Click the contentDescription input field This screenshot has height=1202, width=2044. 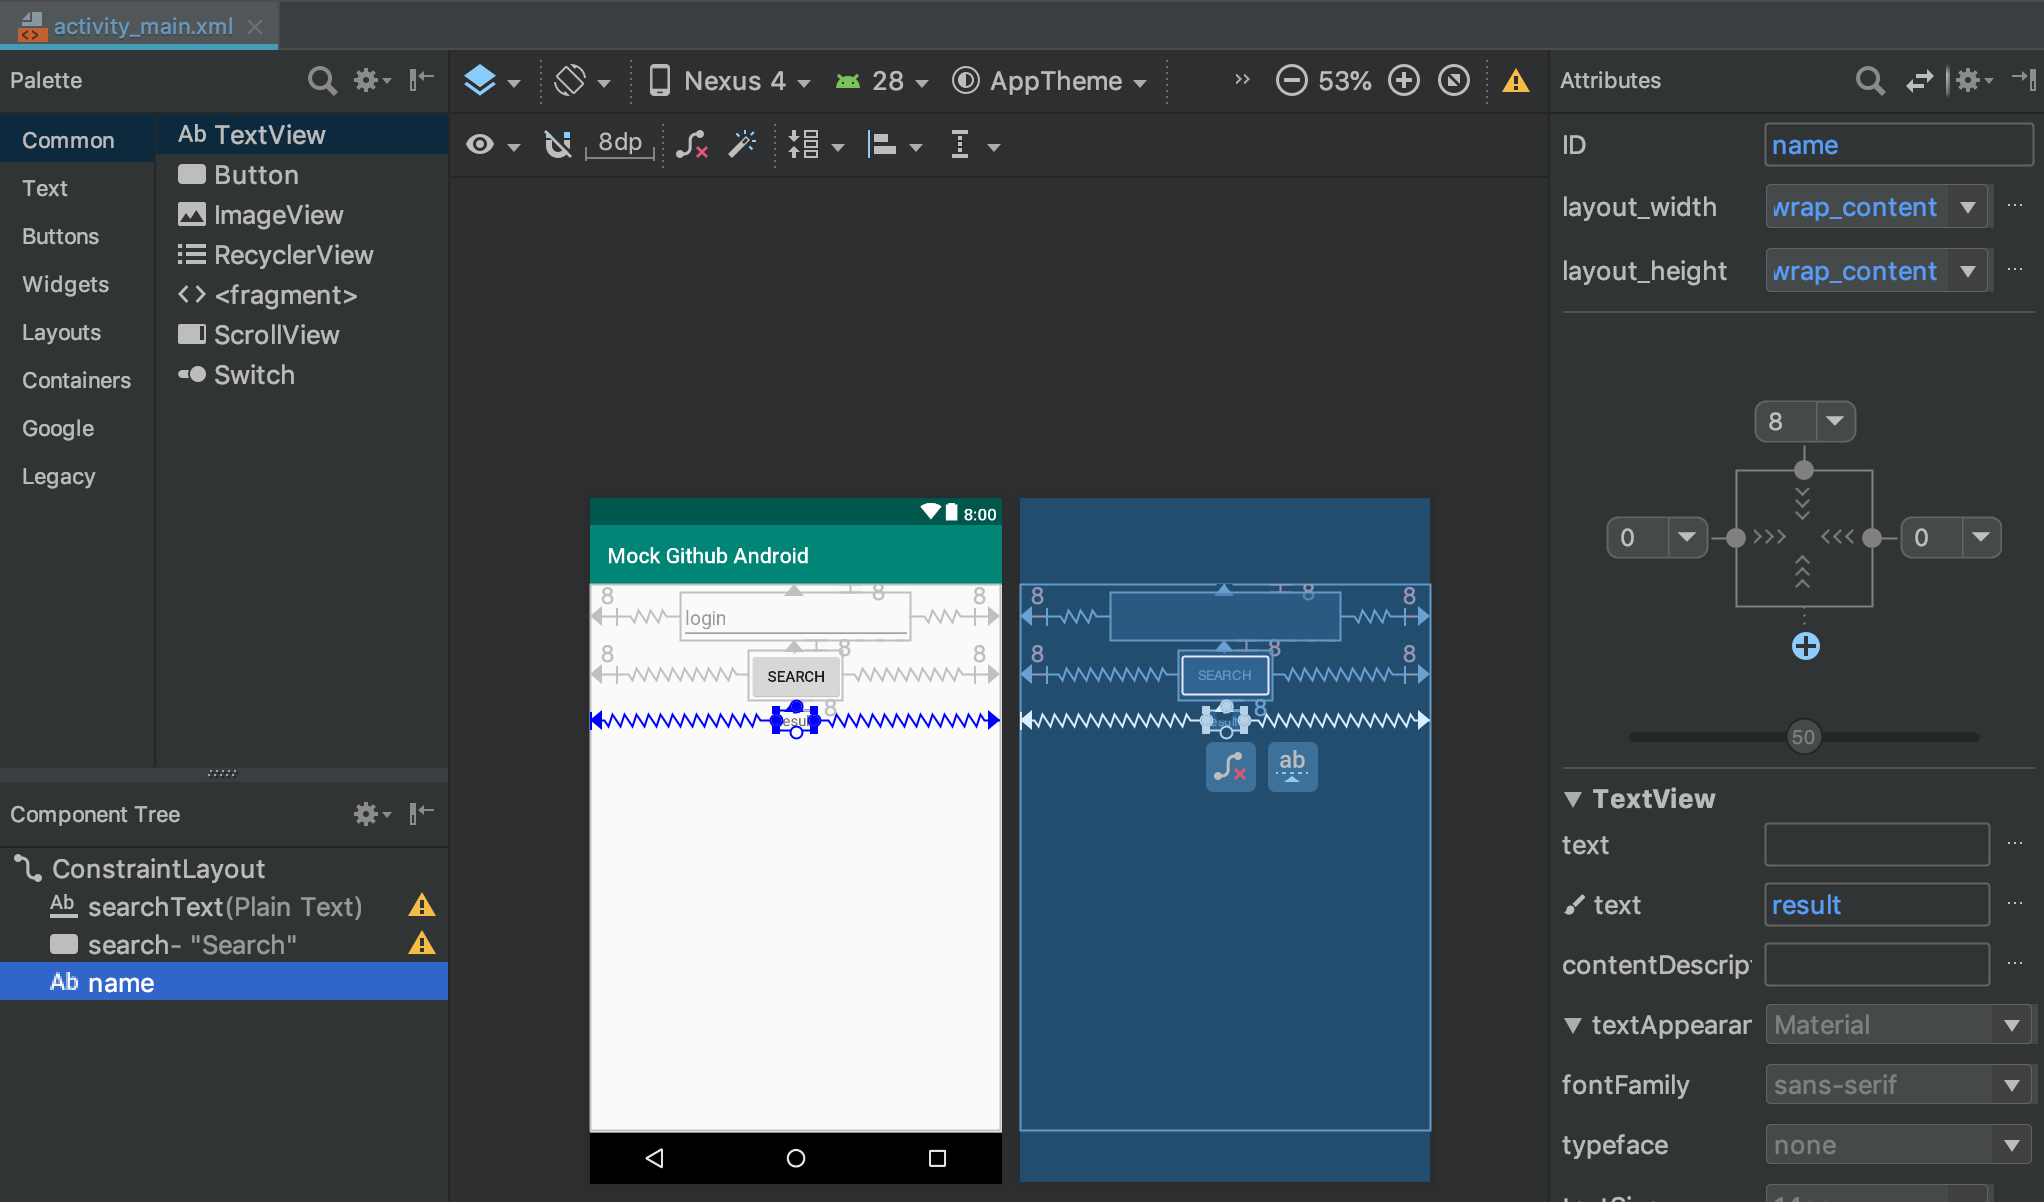1876,965
